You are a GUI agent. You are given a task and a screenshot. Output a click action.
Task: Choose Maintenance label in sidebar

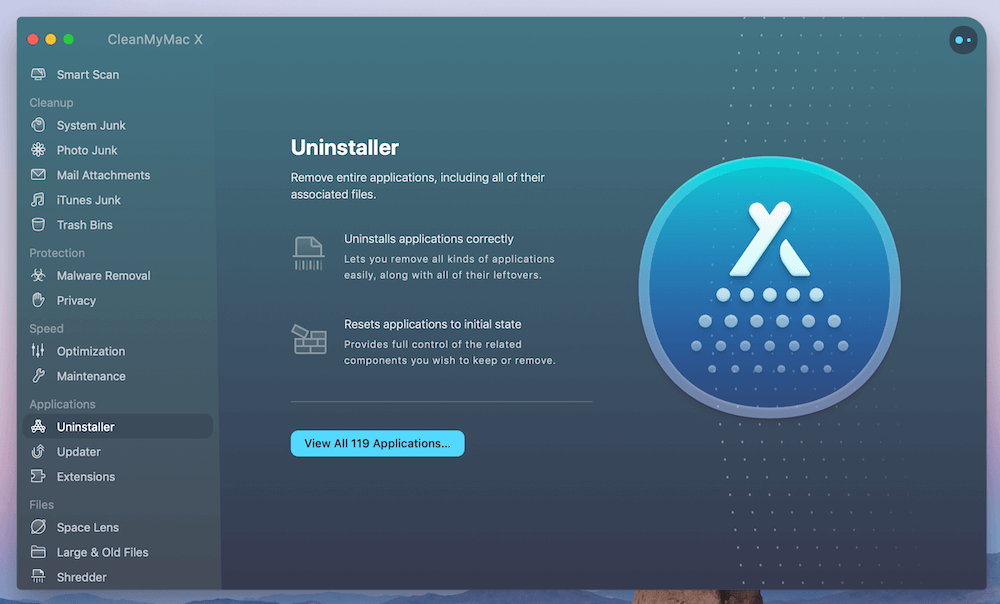[91, 376]
